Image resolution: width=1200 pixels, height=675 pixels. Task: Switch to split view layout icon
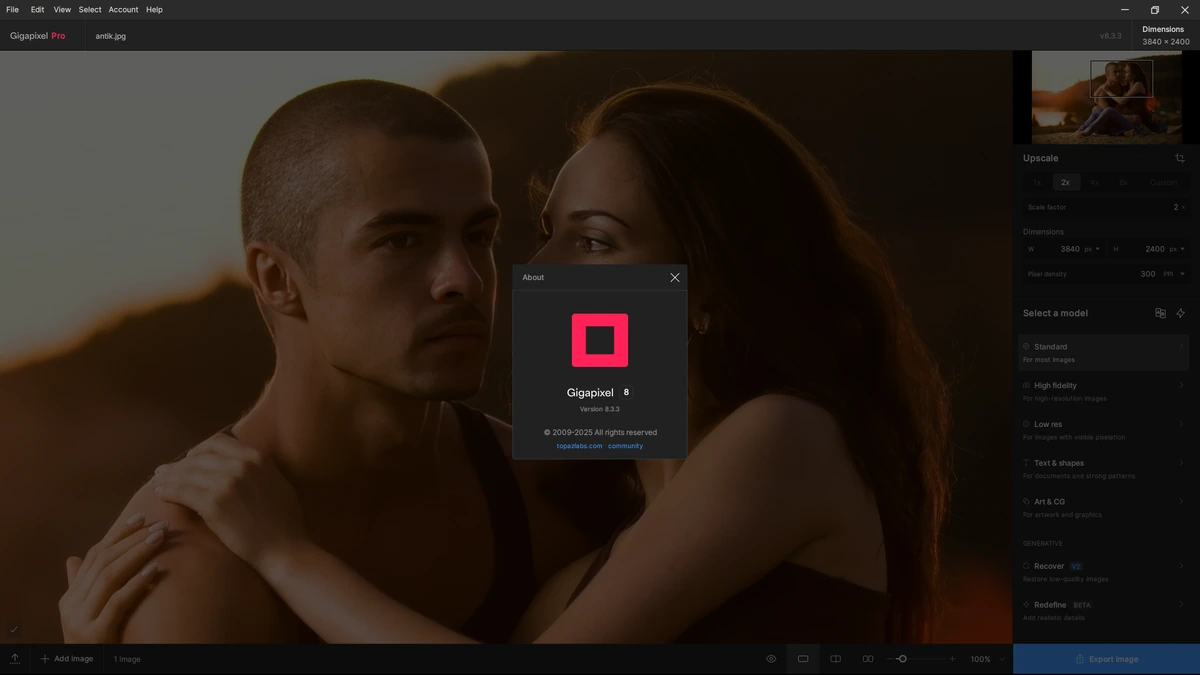click(836, 659)
